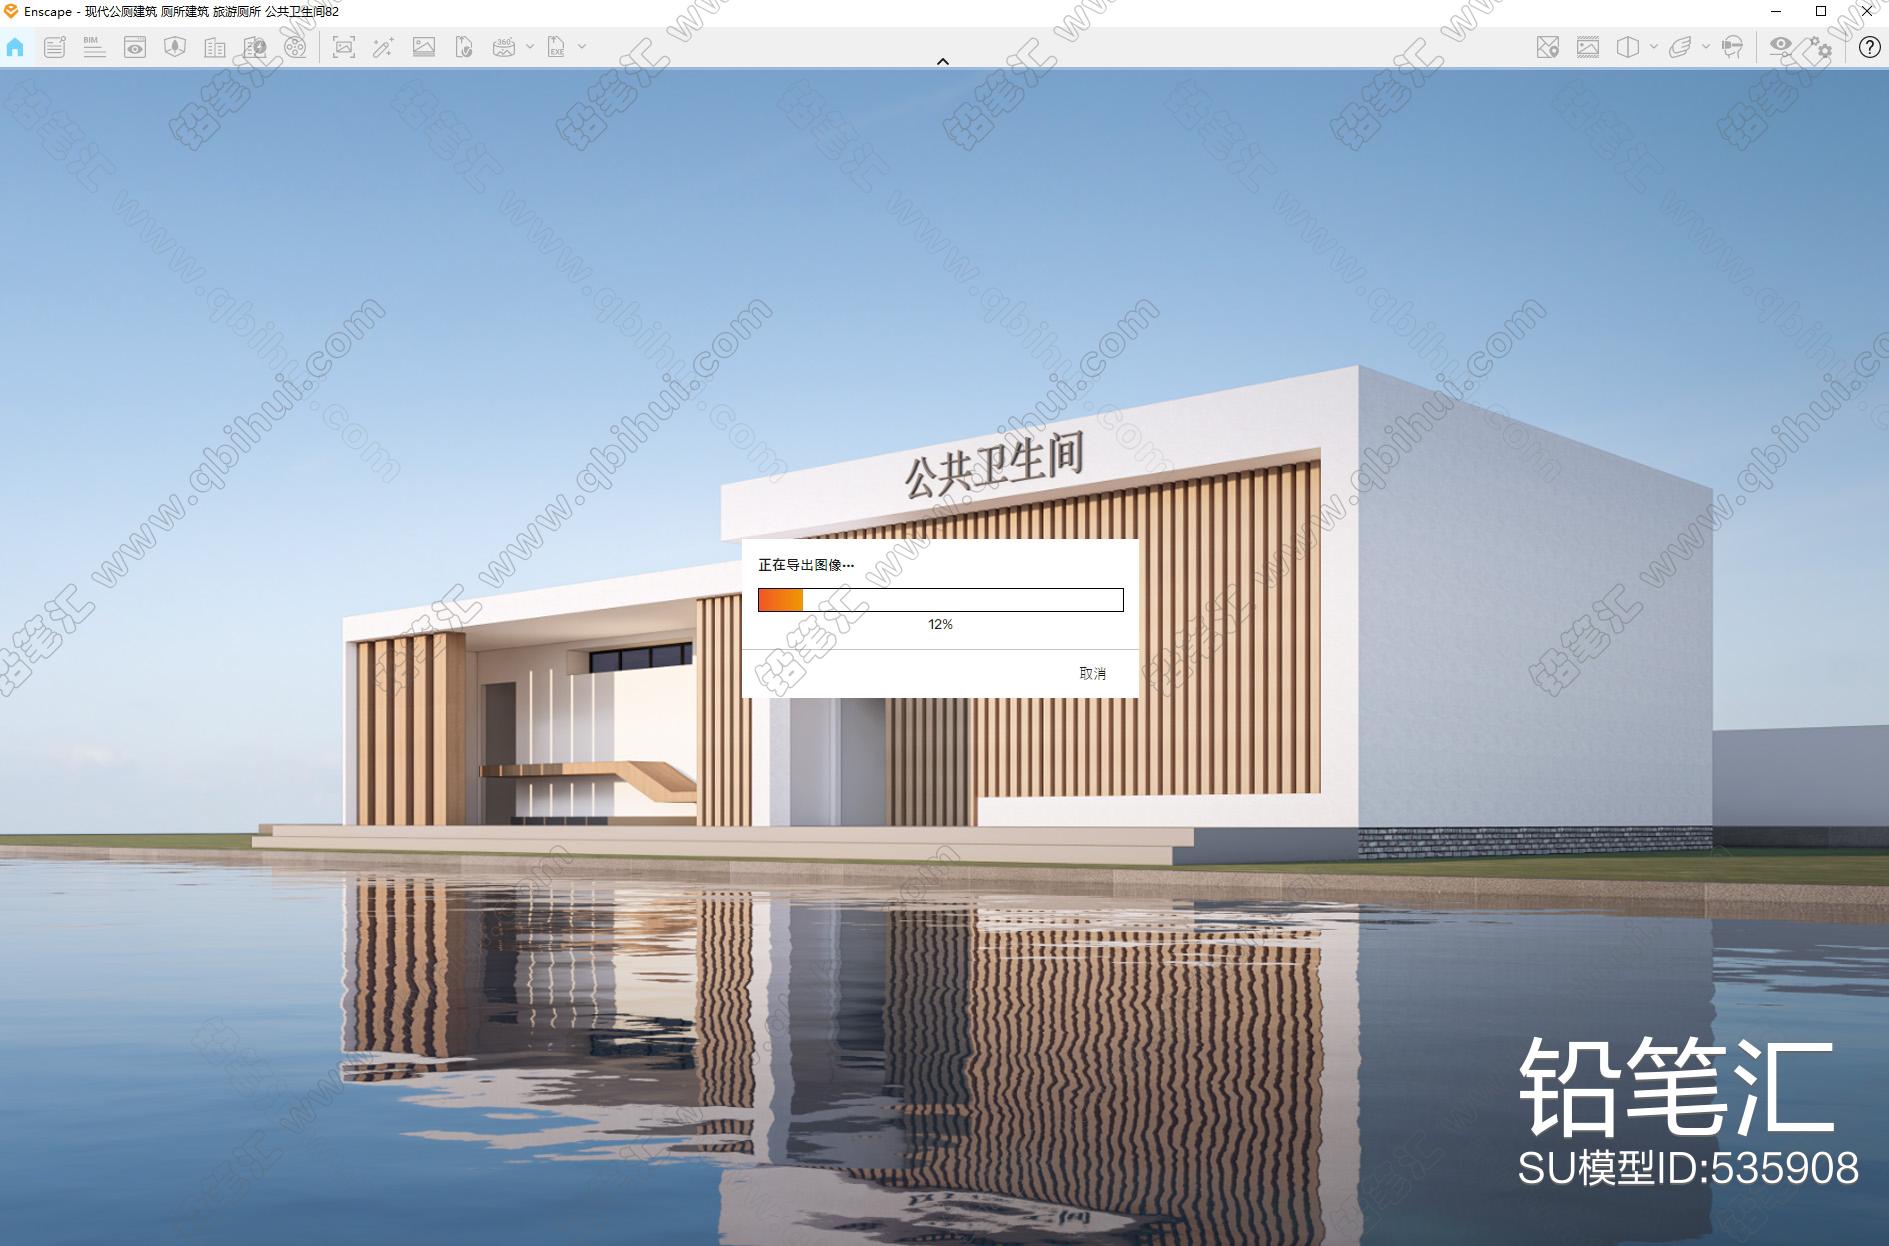
Task: Expand the EXE export dropdown arrow
Action: pyautogui.click(x=582, y=47)
